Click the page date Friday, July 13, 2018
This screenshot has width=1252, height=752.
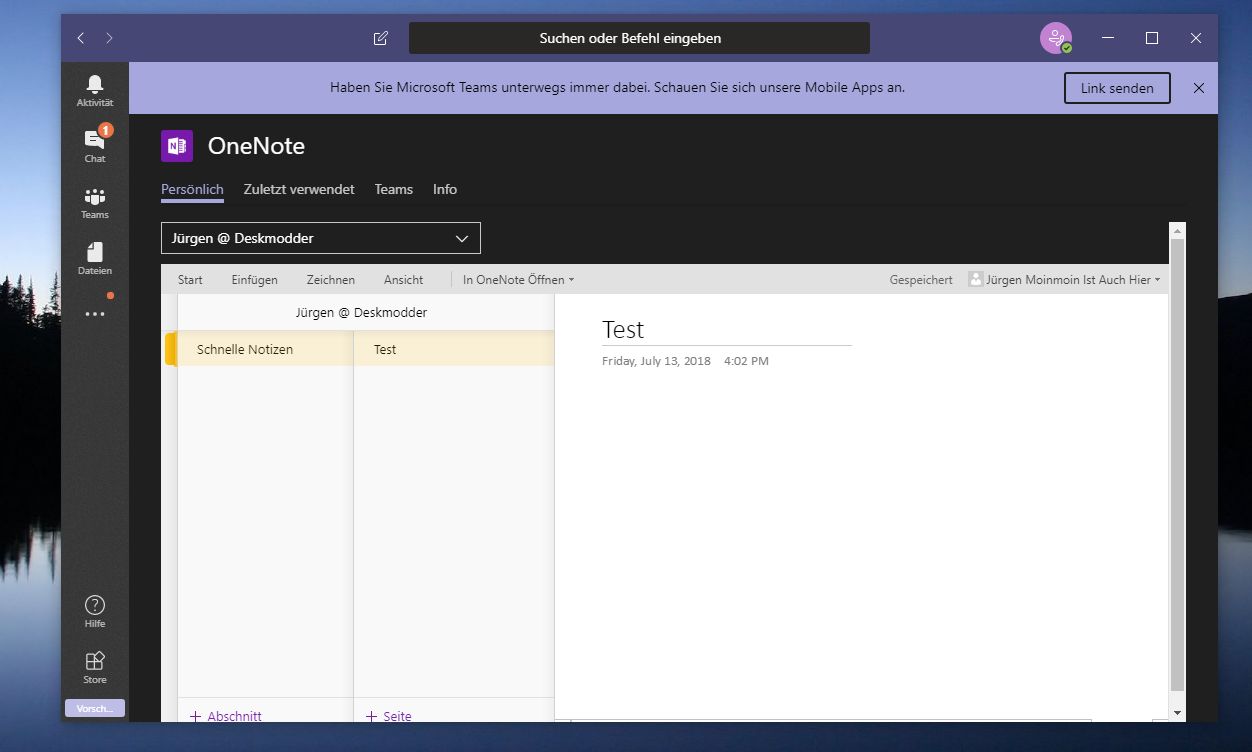[x=656, y=361]
